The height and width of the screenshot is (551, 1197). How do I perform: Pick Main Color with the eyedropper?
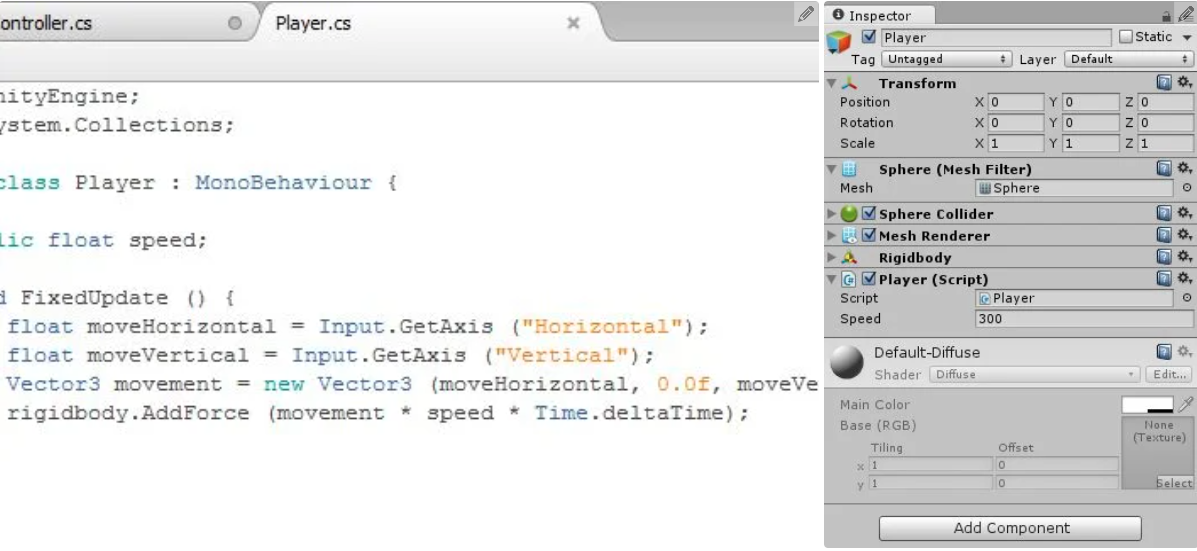pos(1185,404)
